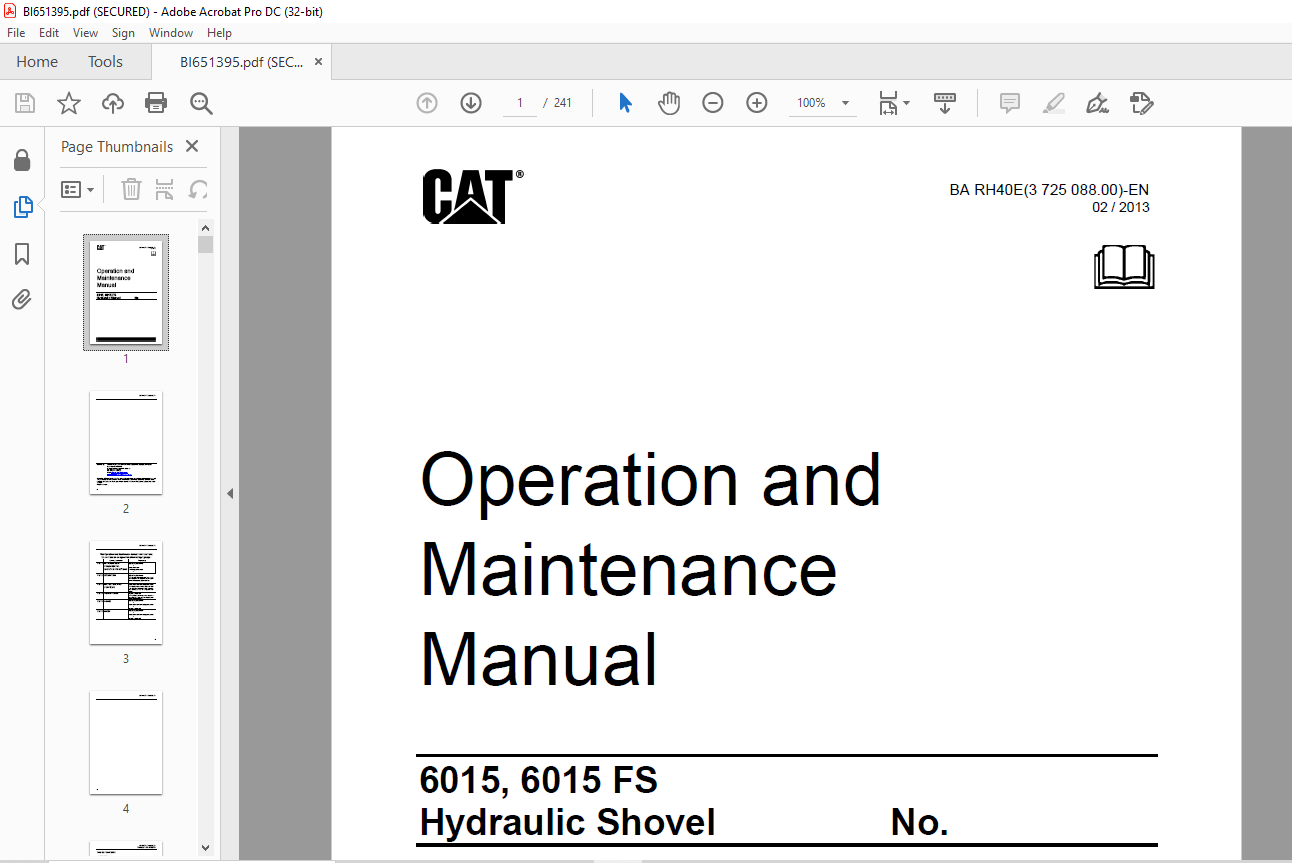Switch to the Home tab

(x=37, y=62)
